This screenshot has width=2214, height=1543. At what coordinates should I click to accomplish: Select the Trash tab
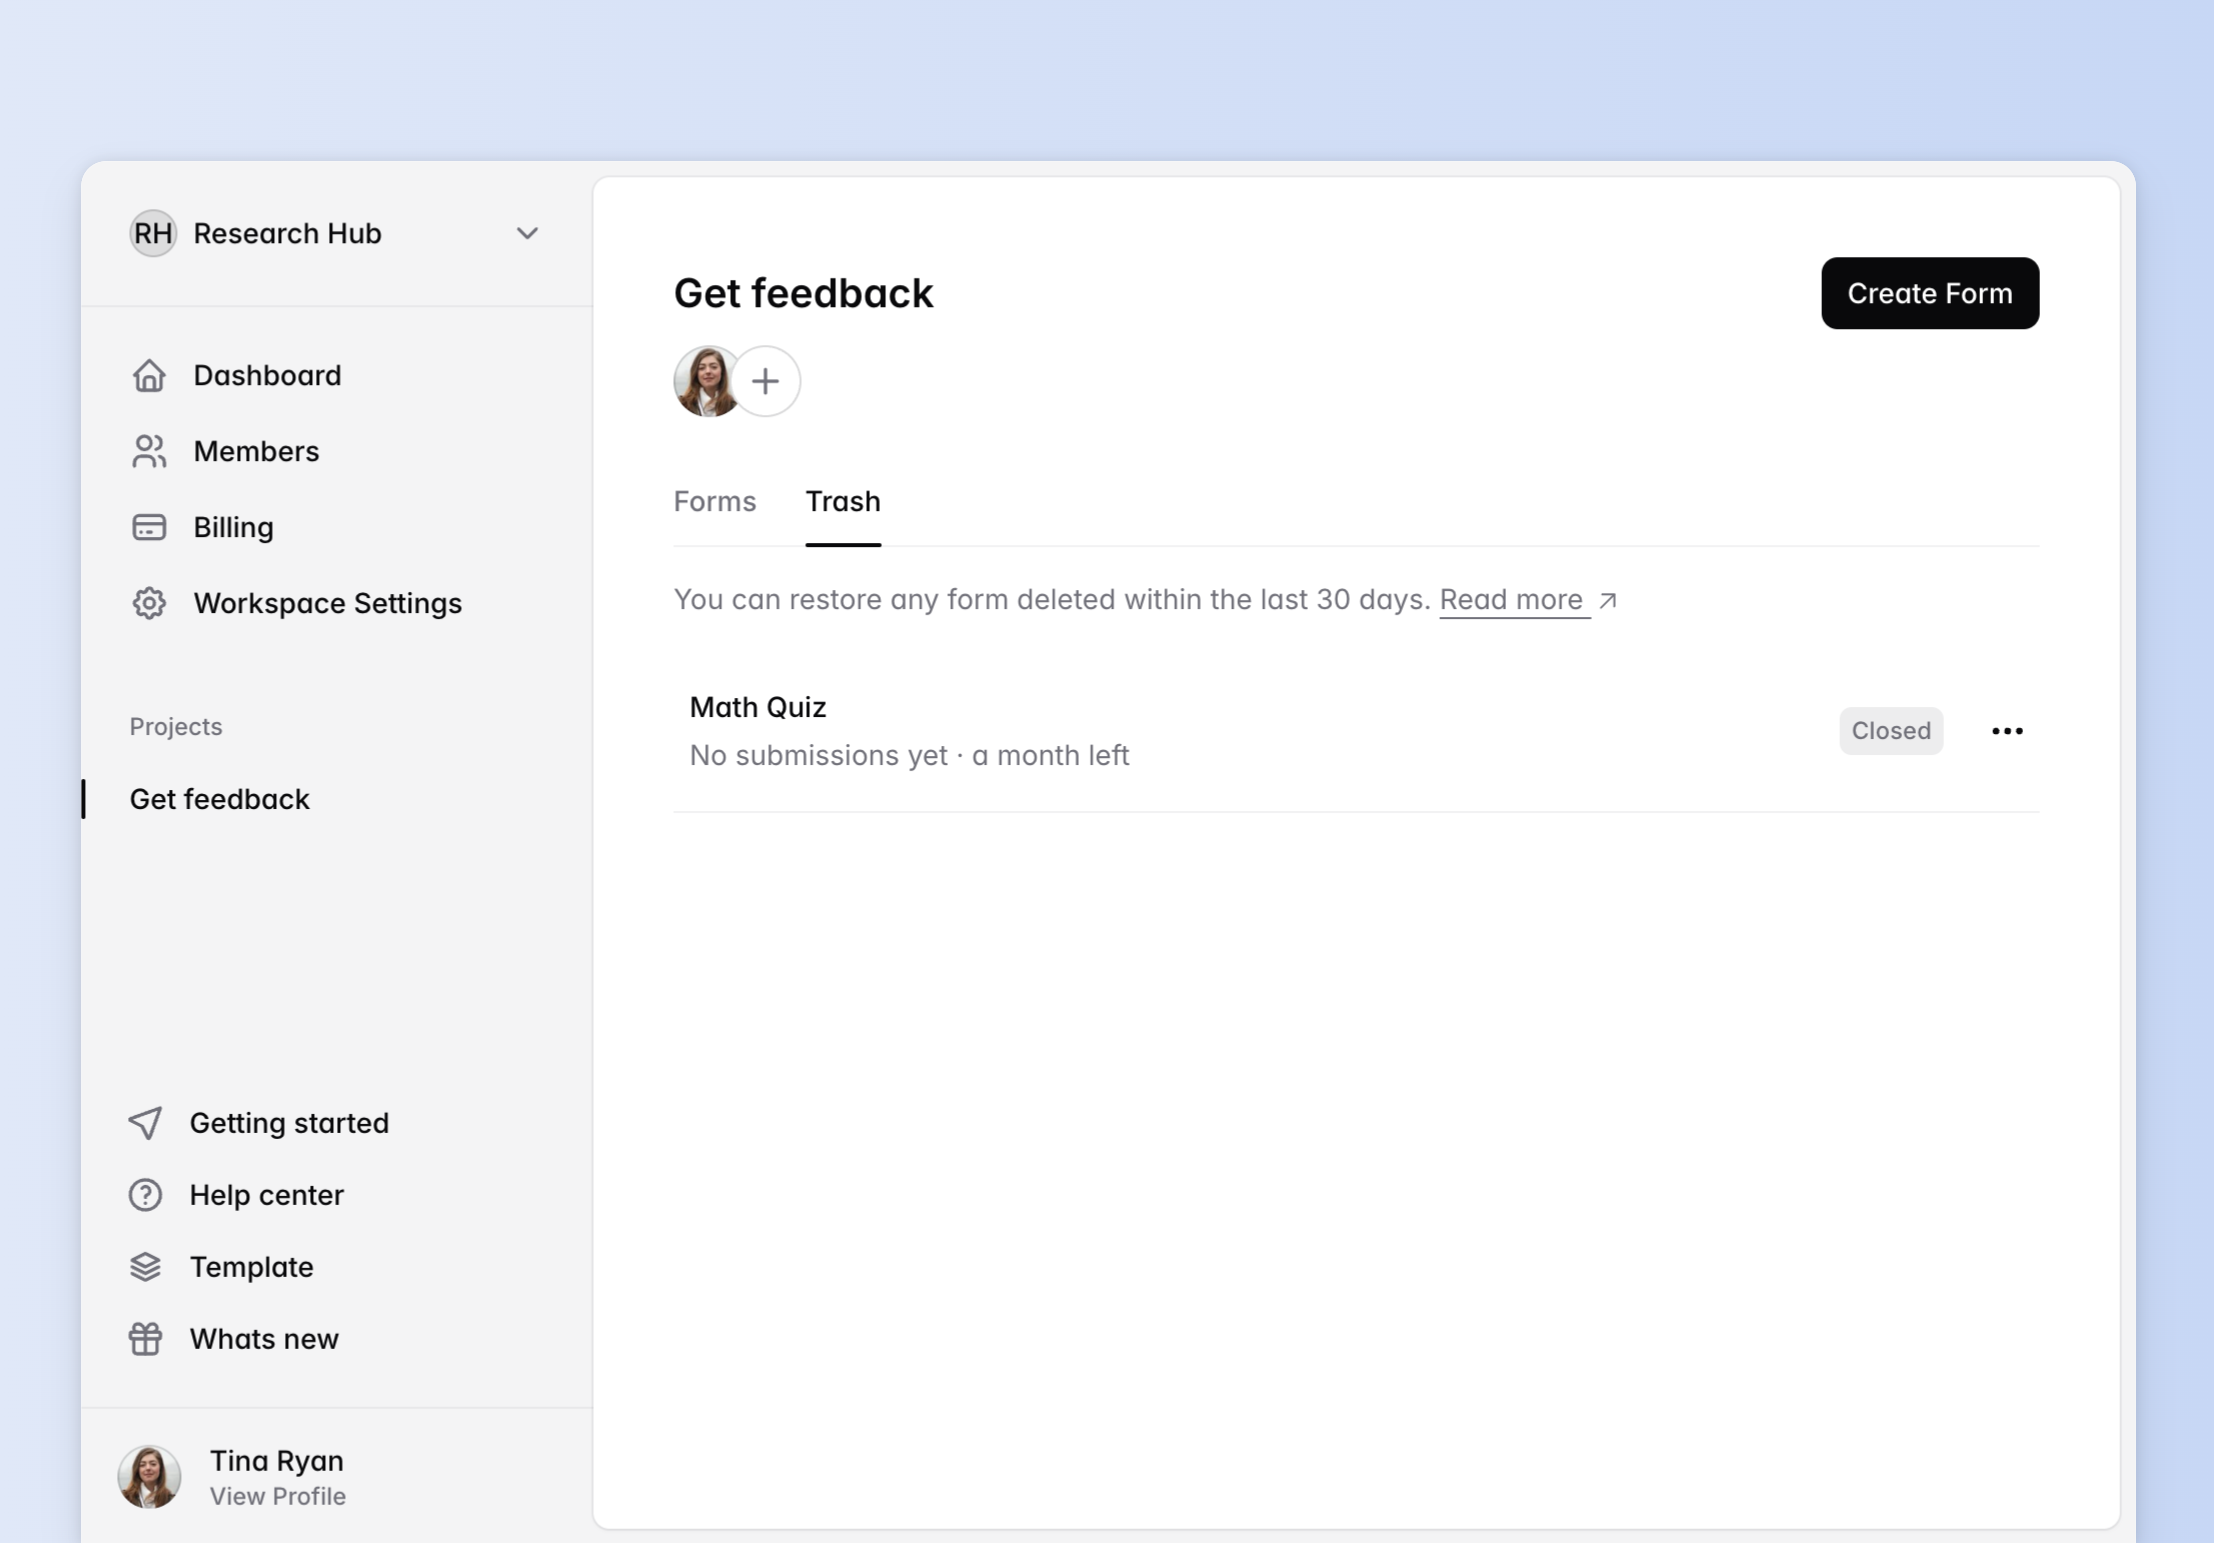coord(842,501)
